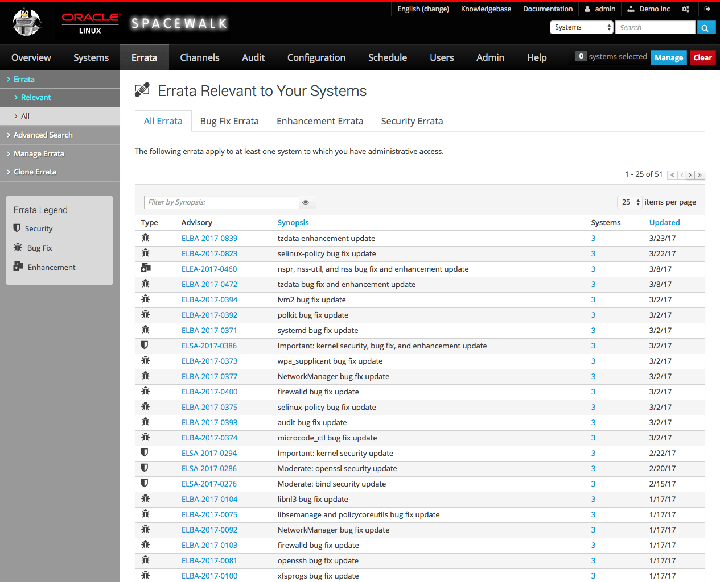
Task: Click the bug fix icon for ELBA-2017-0839
Action: coord(146,237)
